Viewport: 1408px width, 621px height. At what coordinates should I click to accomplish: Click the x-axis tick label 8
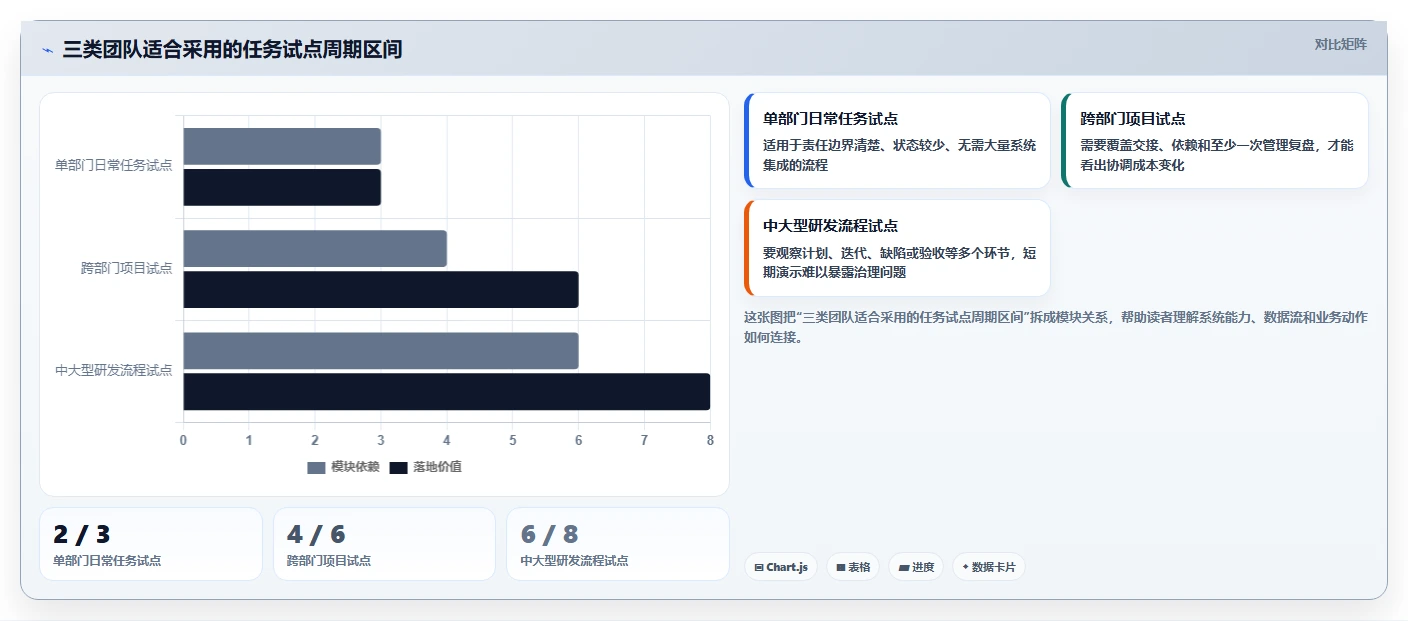710,440
